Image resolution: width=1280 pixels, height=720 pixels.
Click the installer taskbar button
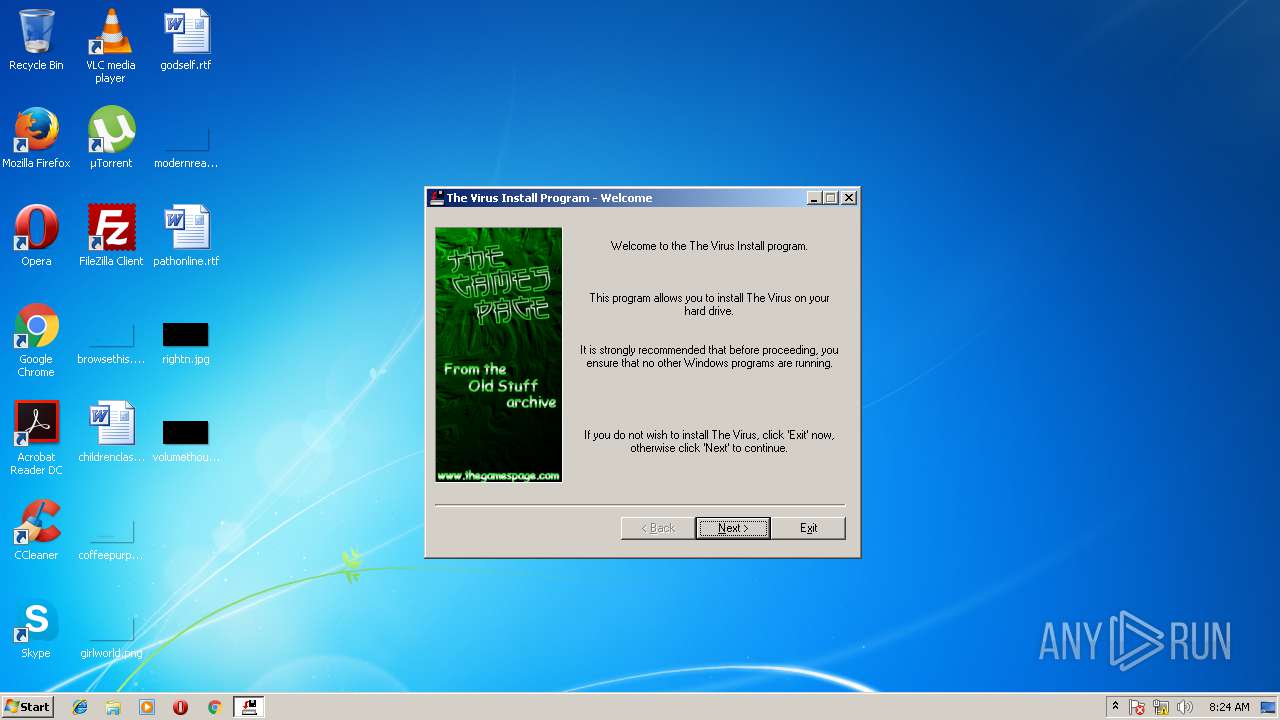click(x=249, y=707)
